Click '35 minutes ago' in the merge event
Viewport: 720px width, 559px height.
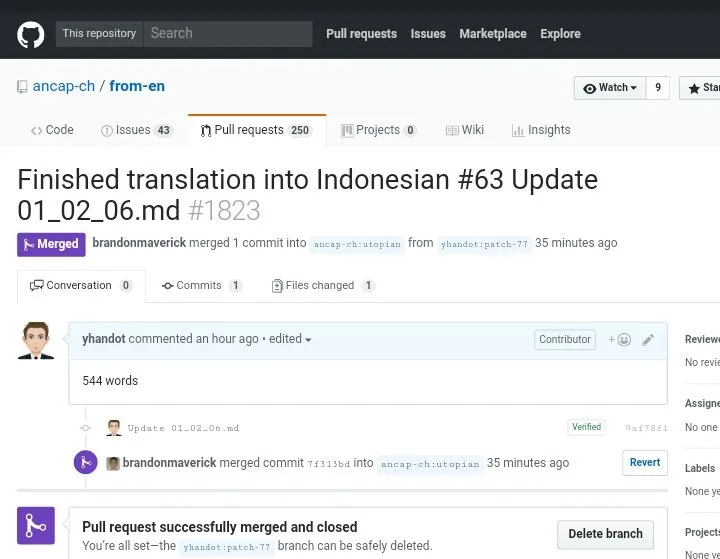528,463
